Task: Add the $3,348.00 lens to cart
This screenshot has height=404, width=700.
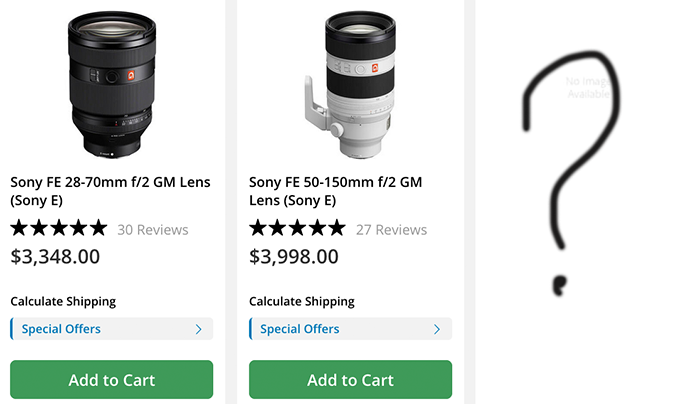Action: pos(111,380)
